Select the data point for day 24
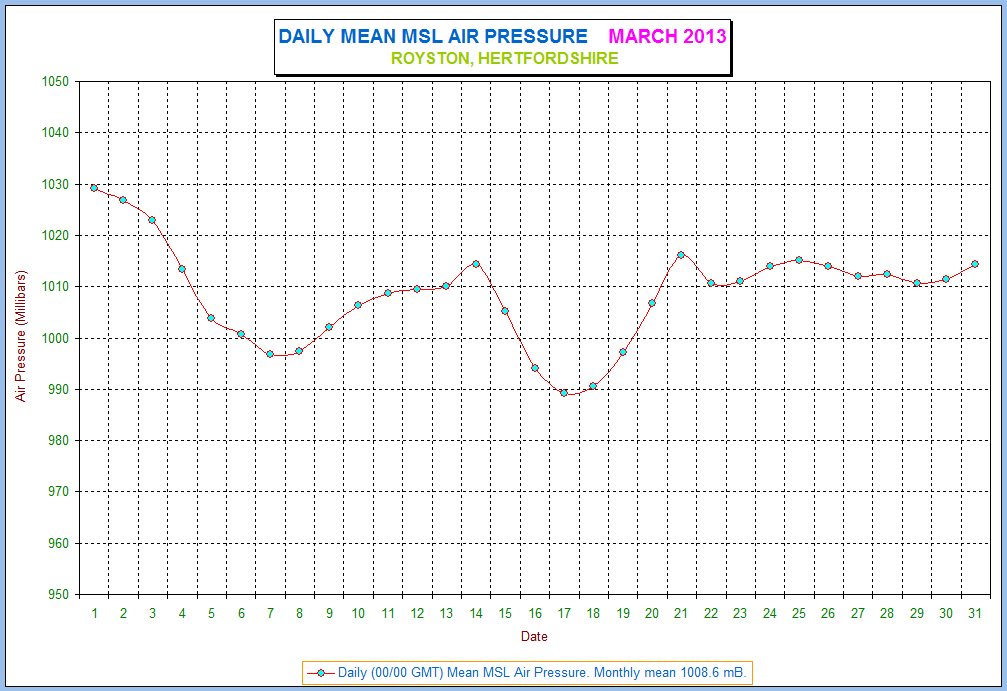This screenshot has width=1007, height=691. point(769,266)
